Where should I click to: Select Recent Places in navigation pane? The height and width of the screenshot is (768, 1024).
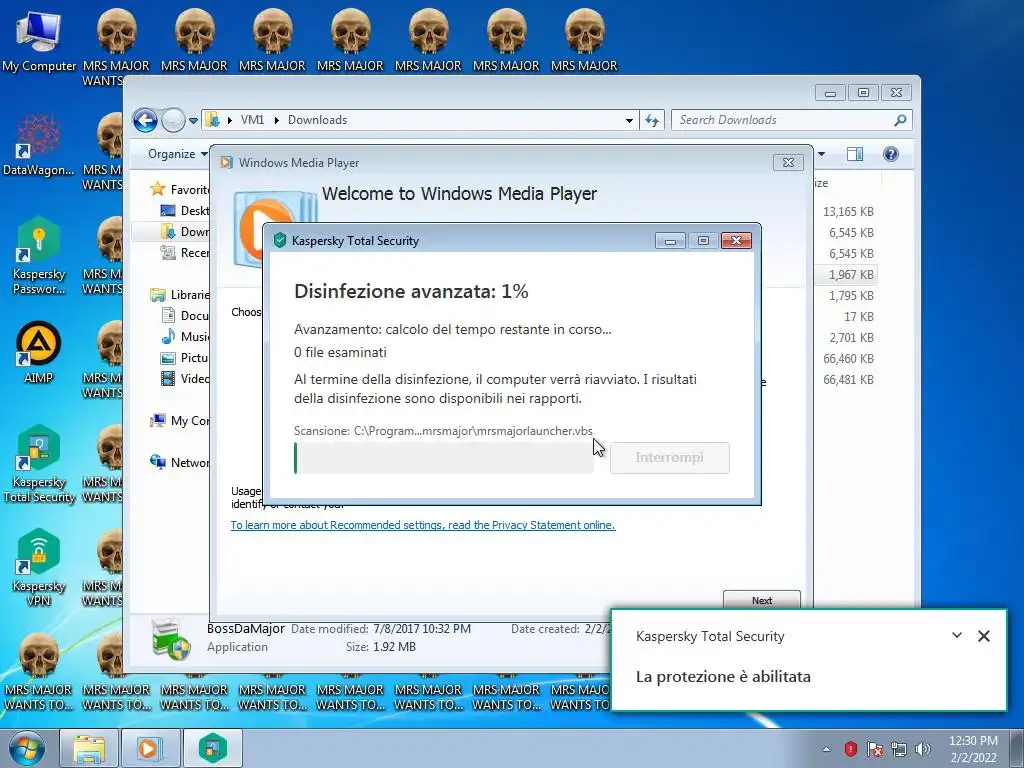(185, 253)
